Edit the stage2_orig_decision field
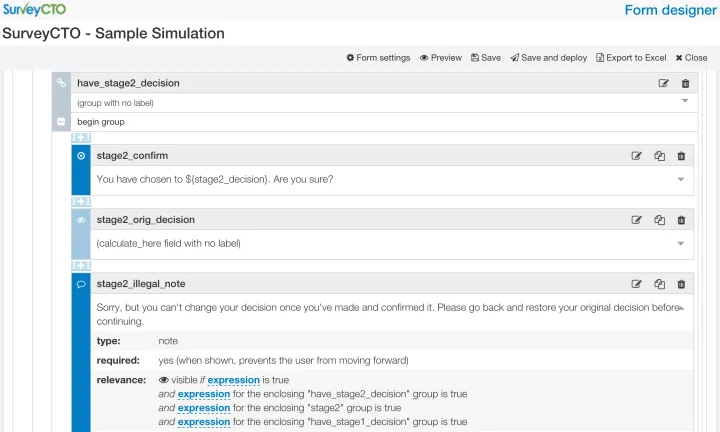This screenshot has width=720, height=432. (x=636, y=220)
